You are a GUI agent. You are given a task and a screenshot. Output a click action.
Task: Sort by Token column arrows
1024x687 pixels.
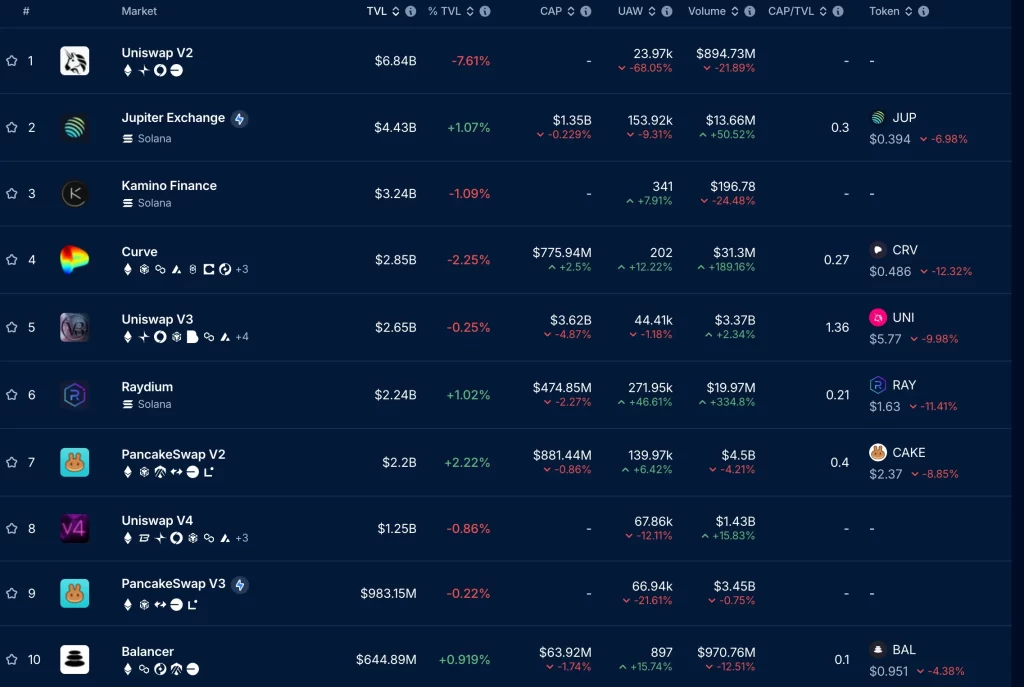(908, 11)
